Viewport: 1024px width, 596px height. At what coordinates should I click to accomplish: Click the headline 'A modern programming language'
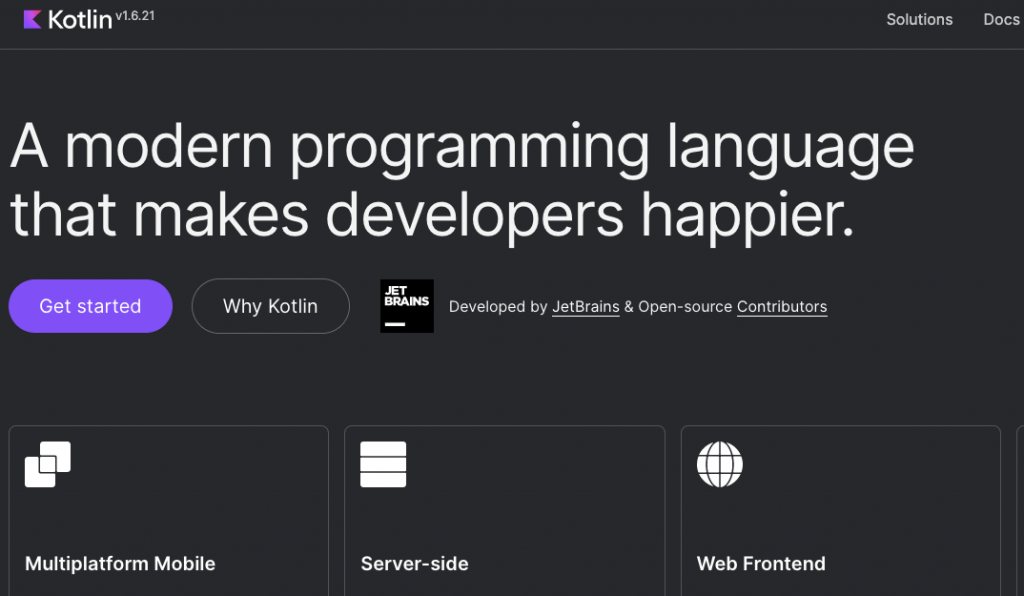462,148
